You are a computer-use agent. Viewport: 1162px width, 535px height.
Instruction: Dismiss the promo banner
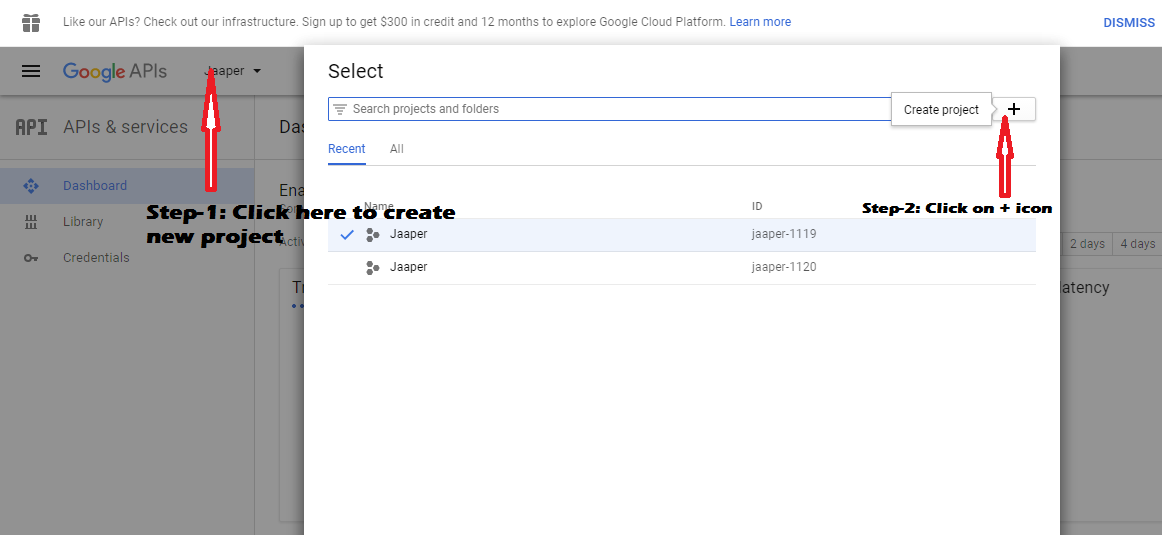pyautogui.click(x=1129, y=23)
